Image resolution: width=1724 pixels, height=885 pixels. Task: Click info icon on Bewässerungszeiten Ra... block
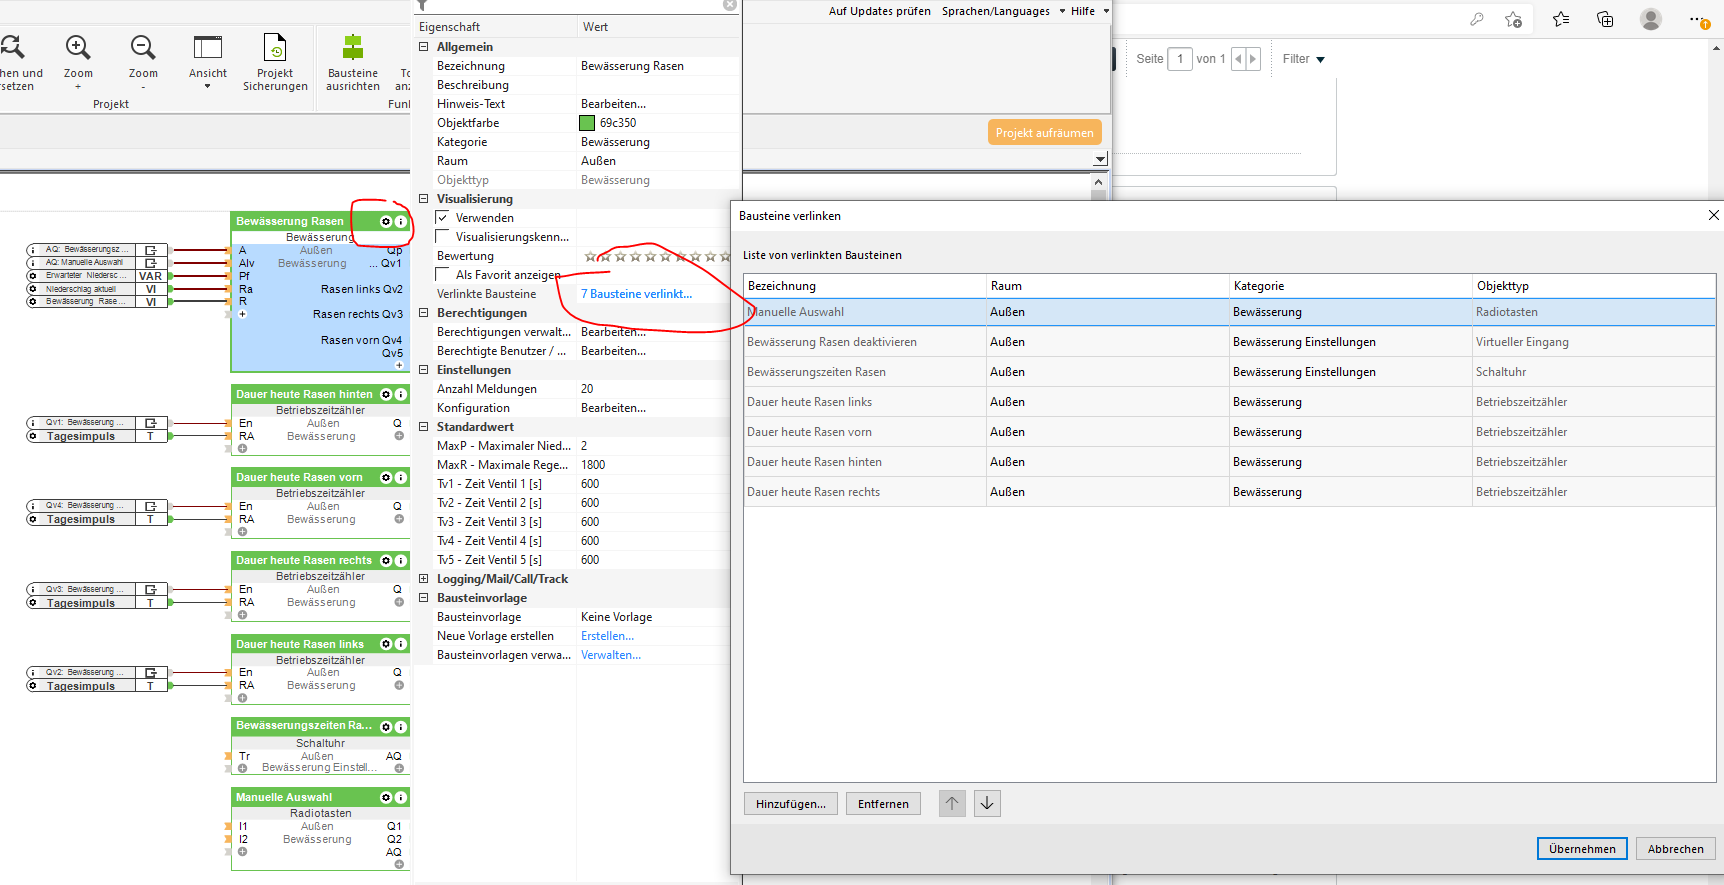pyautogui.click(x=401, y=727)
